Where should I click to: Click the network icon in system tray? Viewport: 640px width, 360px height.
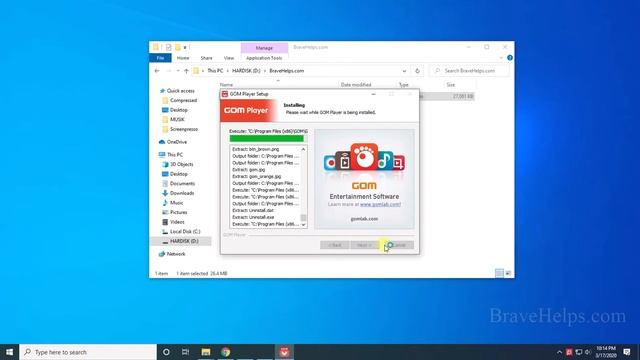click(579, 352)
